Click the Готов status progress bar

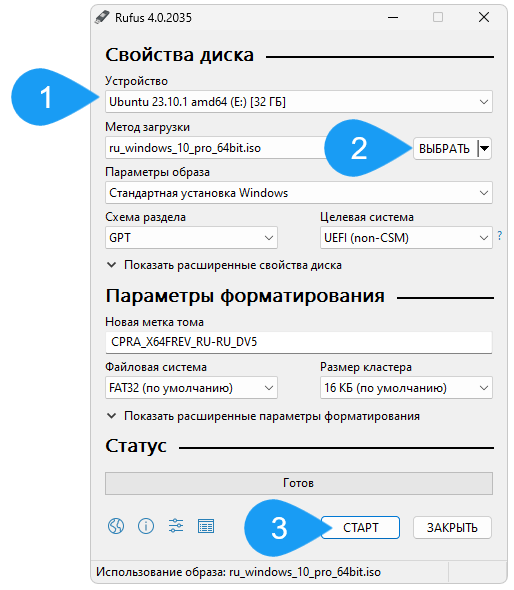point(299,483)
